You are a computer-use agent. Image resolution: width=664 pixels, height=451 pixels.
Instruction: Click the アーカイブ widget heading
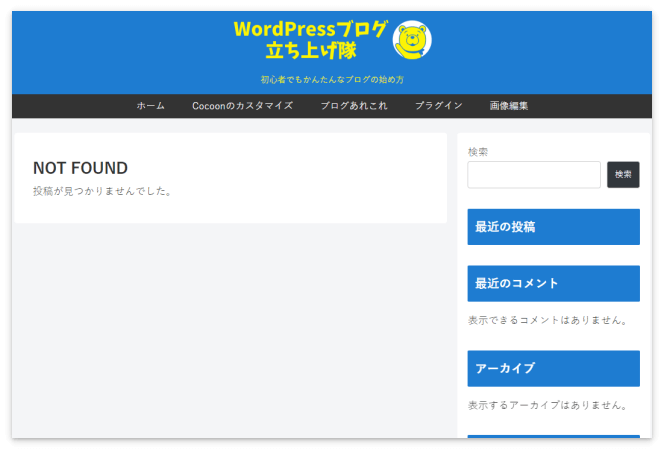(553, 368)
